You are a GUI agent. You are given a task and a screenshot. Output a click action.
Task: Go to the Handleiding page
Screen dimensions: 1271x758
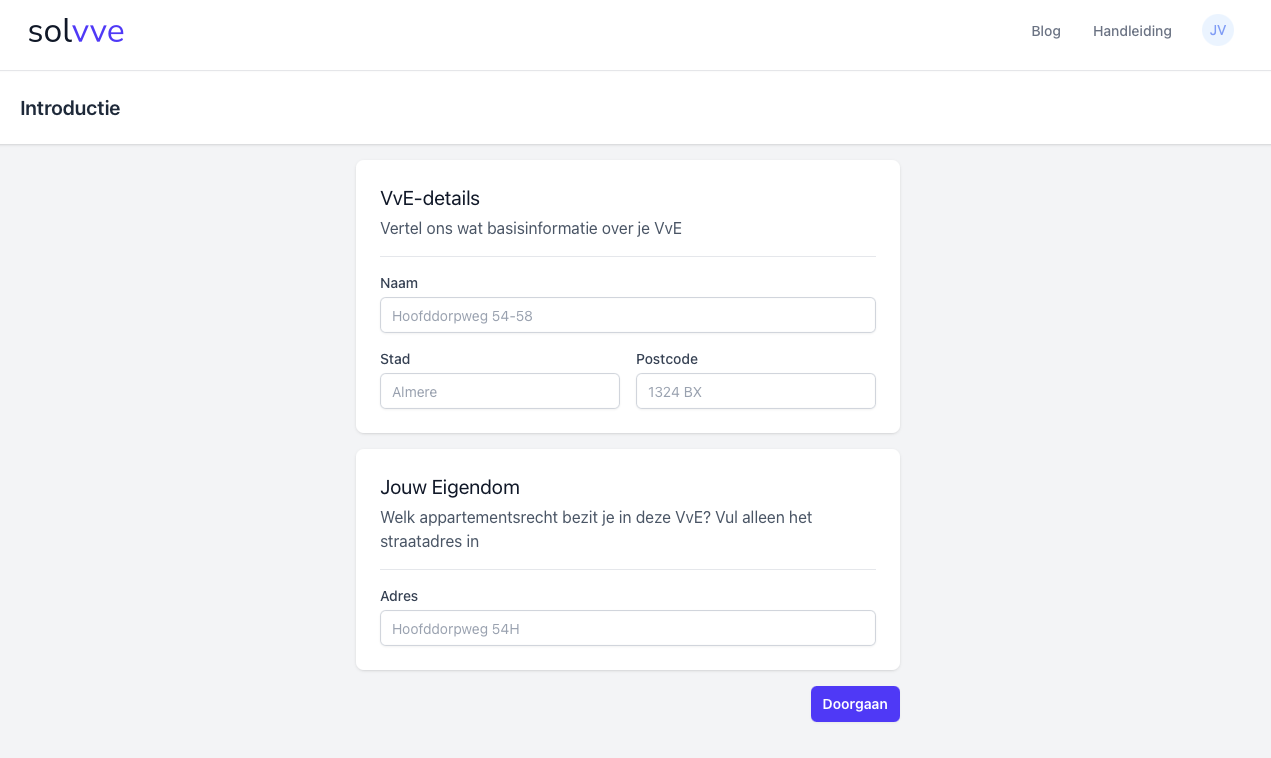click(1131, 31)
